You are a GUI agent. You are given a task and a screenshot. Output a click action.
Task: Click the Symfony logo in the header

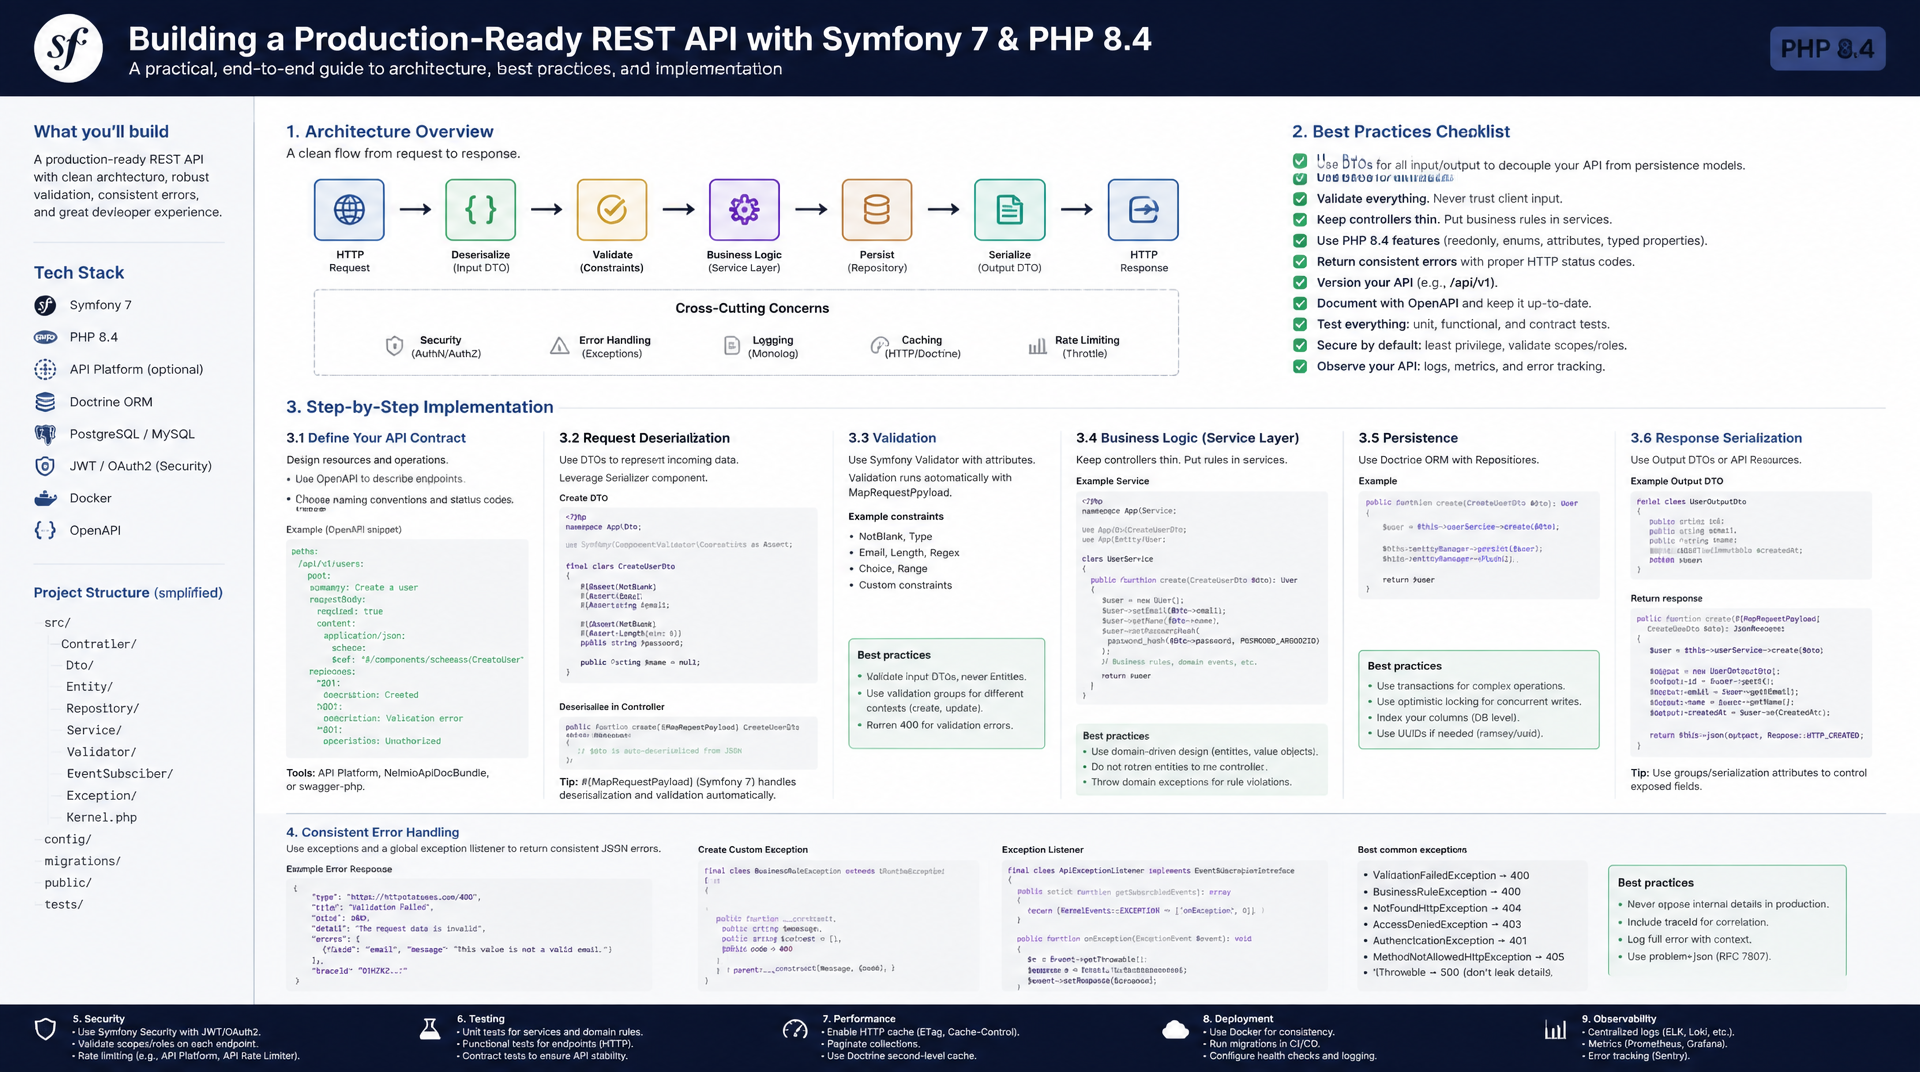tap(68, 48)
